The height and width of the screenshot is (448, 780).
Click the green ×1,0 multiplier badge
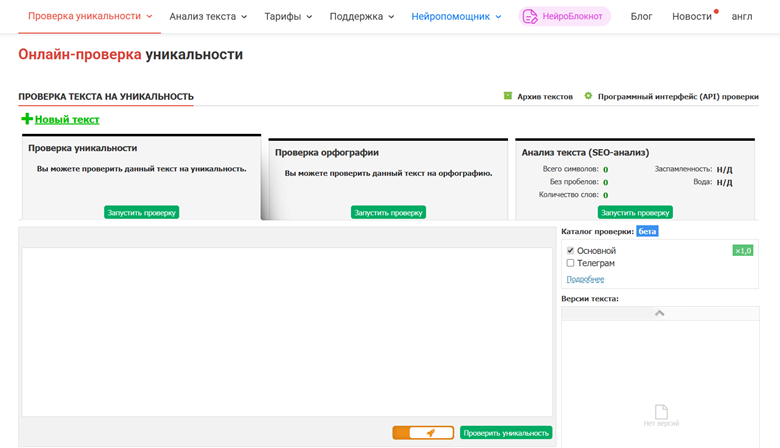point(743,251)
